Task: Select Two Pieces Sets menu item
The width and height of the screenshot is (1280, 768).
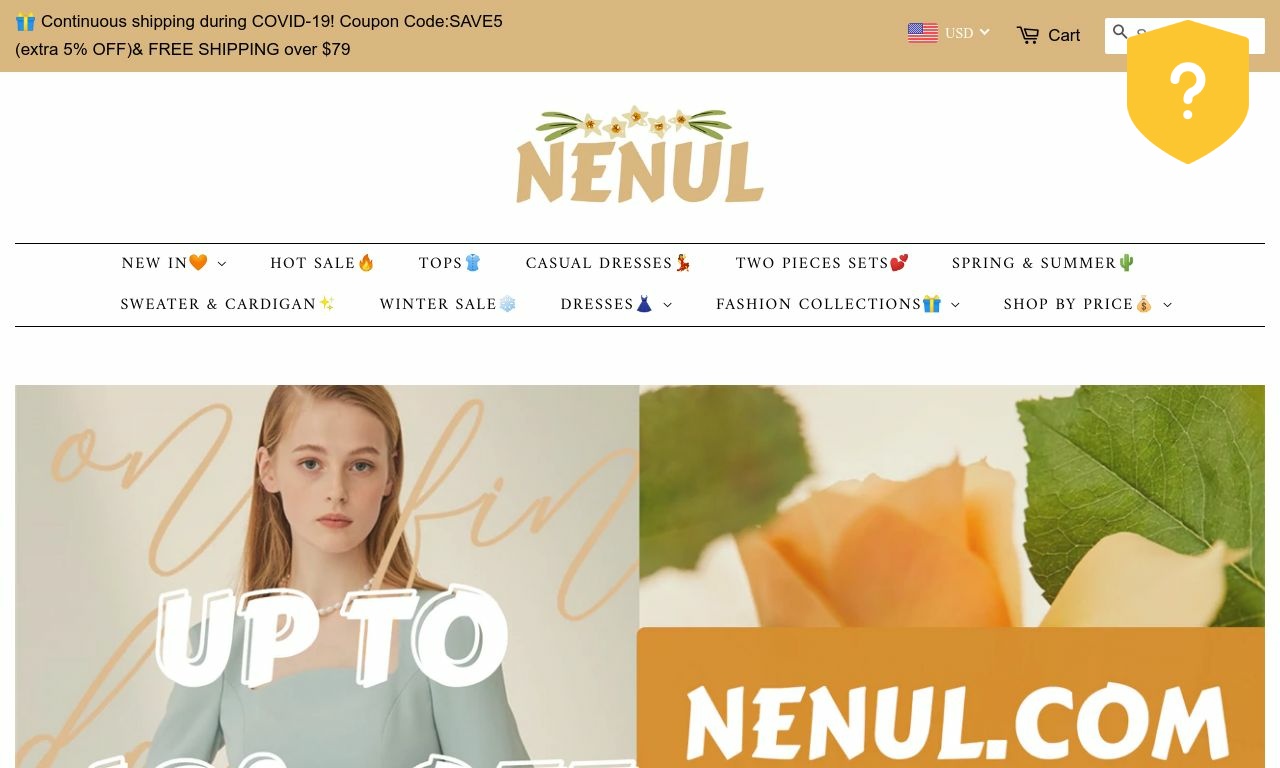Action: 822,263
